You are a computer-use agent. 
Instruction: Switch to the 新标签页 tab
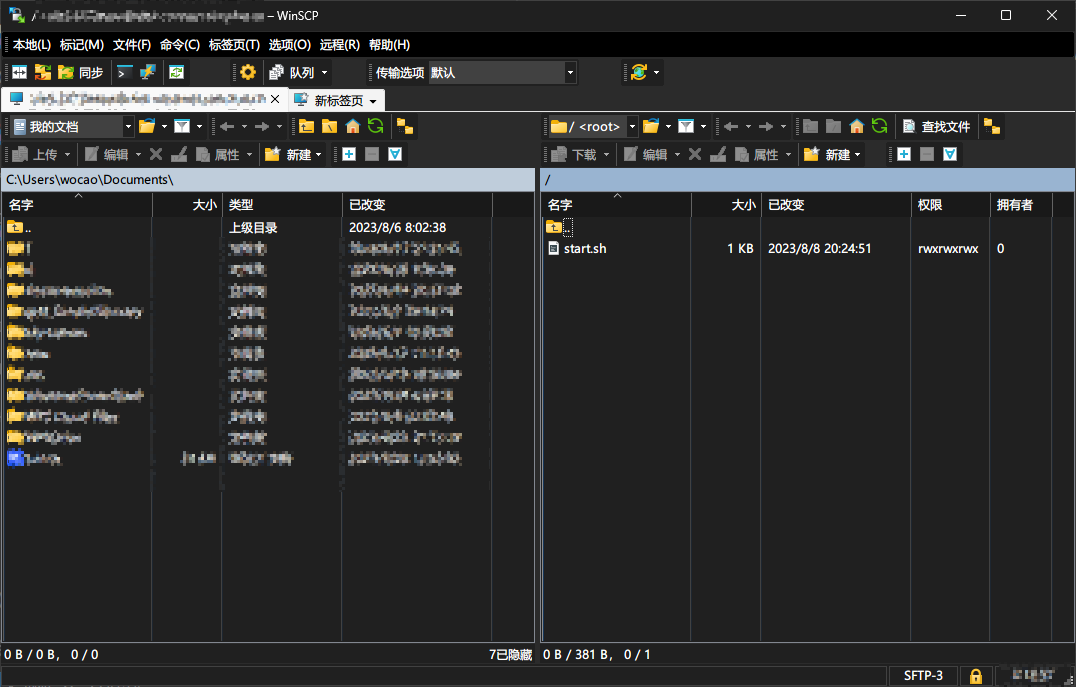pyautogui.click(x=338, y=101)
